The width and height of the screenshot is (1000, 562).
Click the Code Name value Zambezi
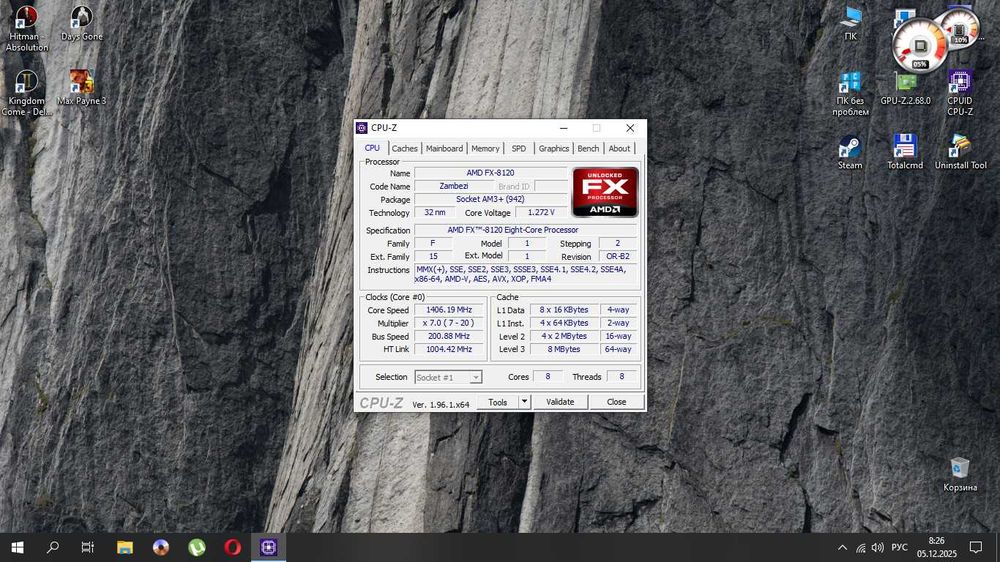(x=453, y=186)
